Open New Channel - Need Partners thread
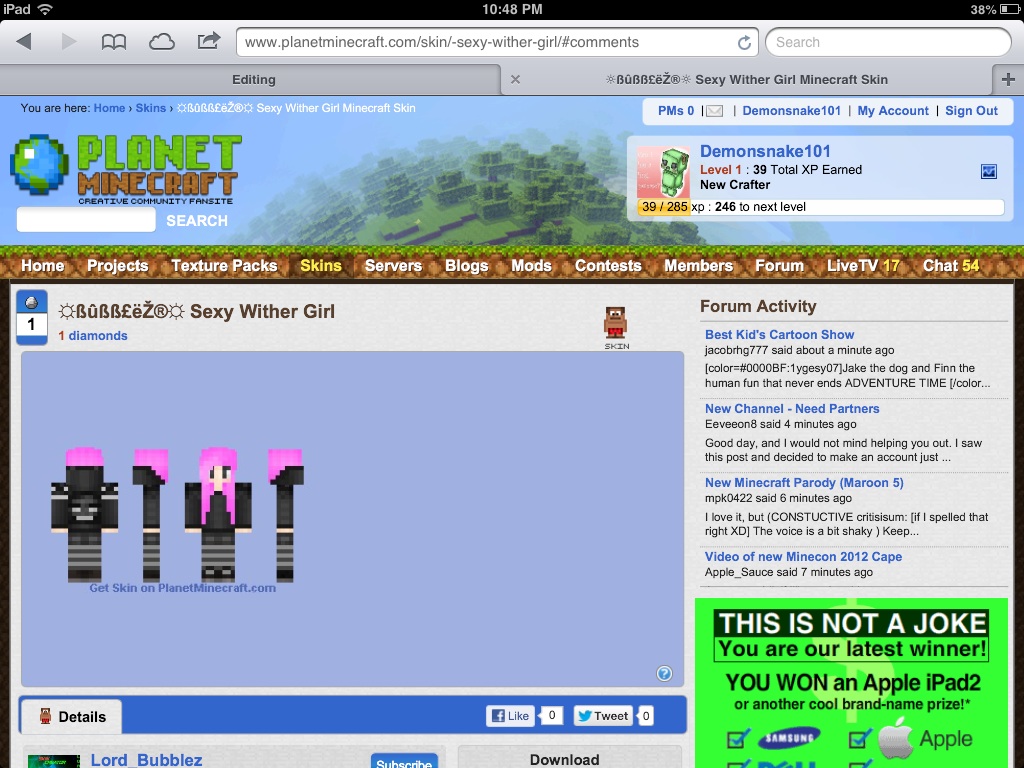Viewport: 1024px width, 768px height. coord(792,409)
